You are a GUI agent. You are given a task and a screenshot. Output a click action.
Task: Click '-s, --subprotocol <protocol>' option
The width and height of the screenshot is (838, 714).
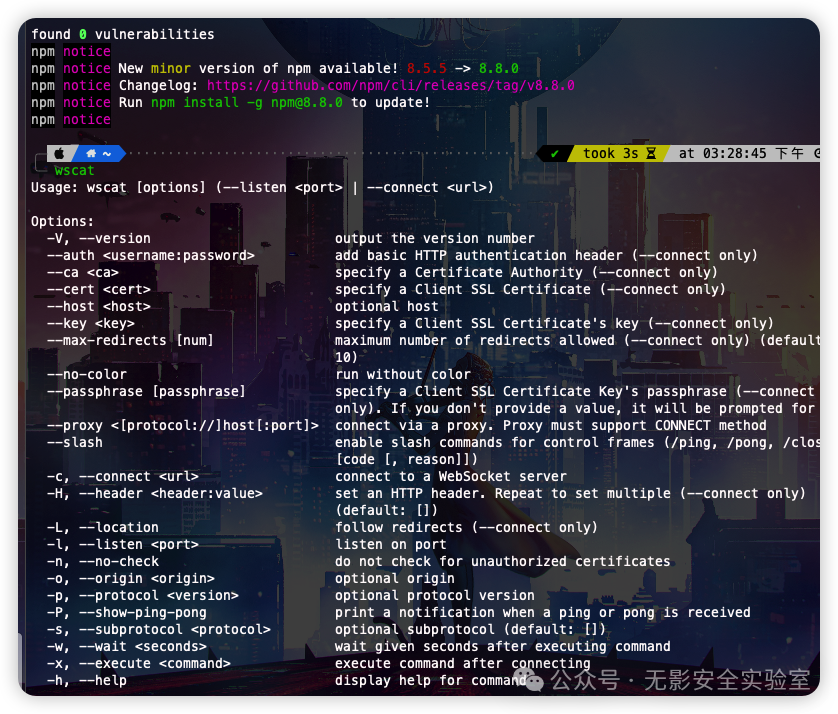(159, 630)
